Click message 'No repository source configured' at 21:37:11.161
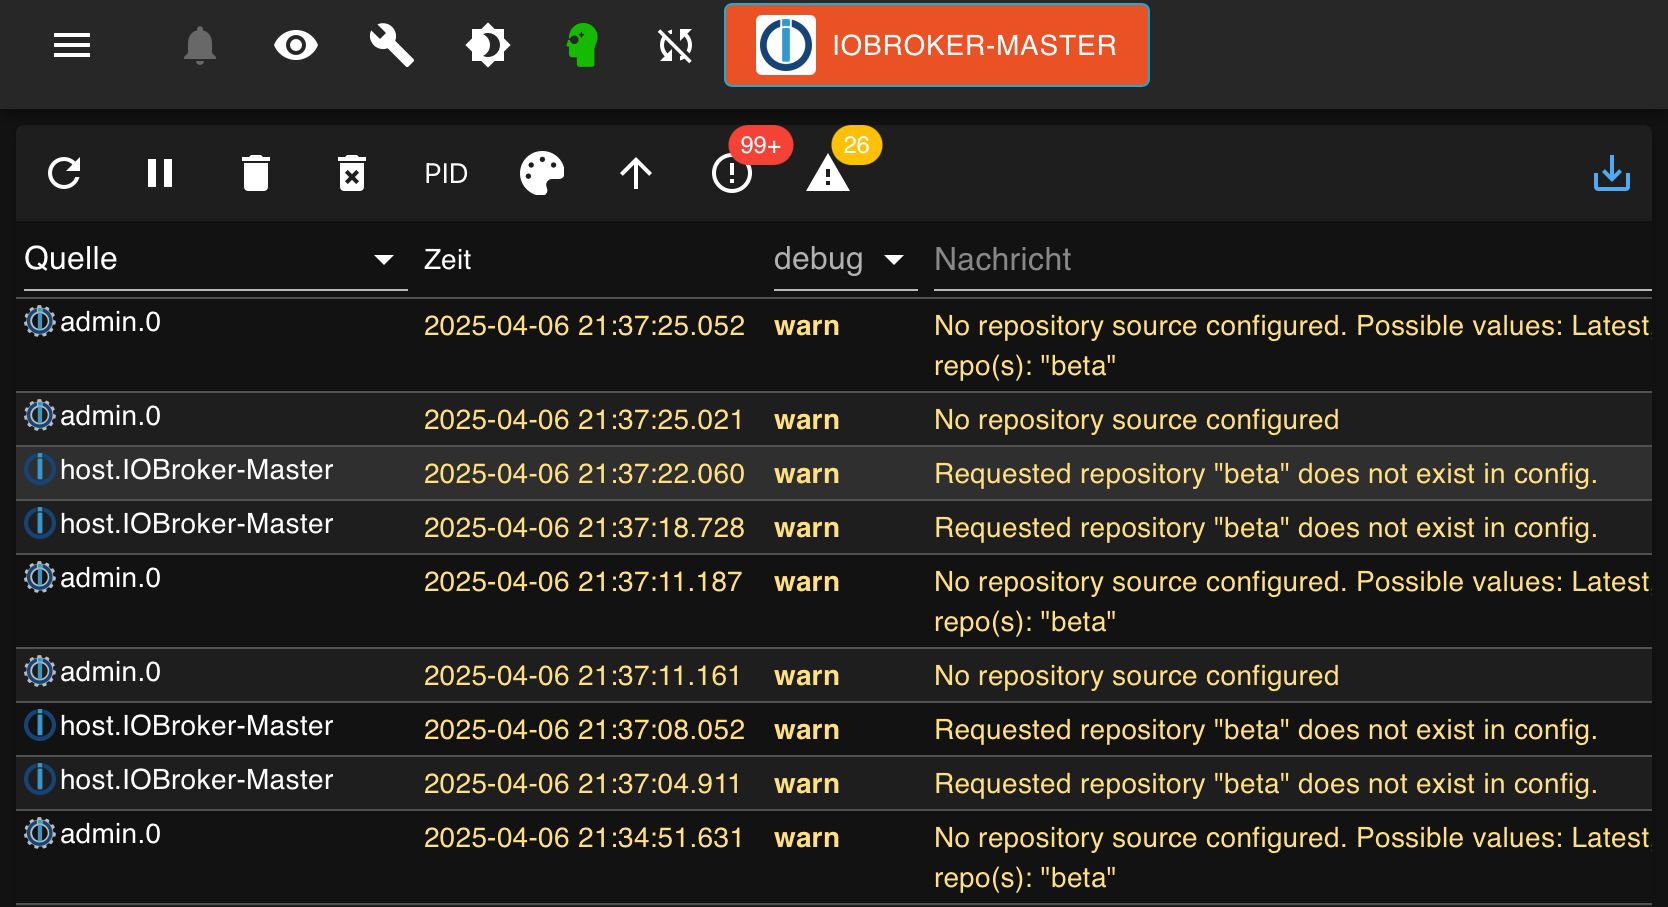Image resolution: width=1668 pixels, height=907 pixels. [1136, 676]
